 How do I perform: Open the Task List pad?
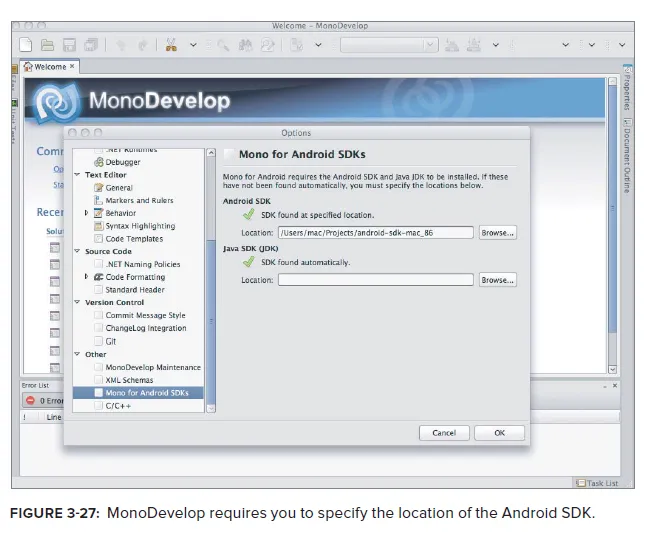coord(598,483)
